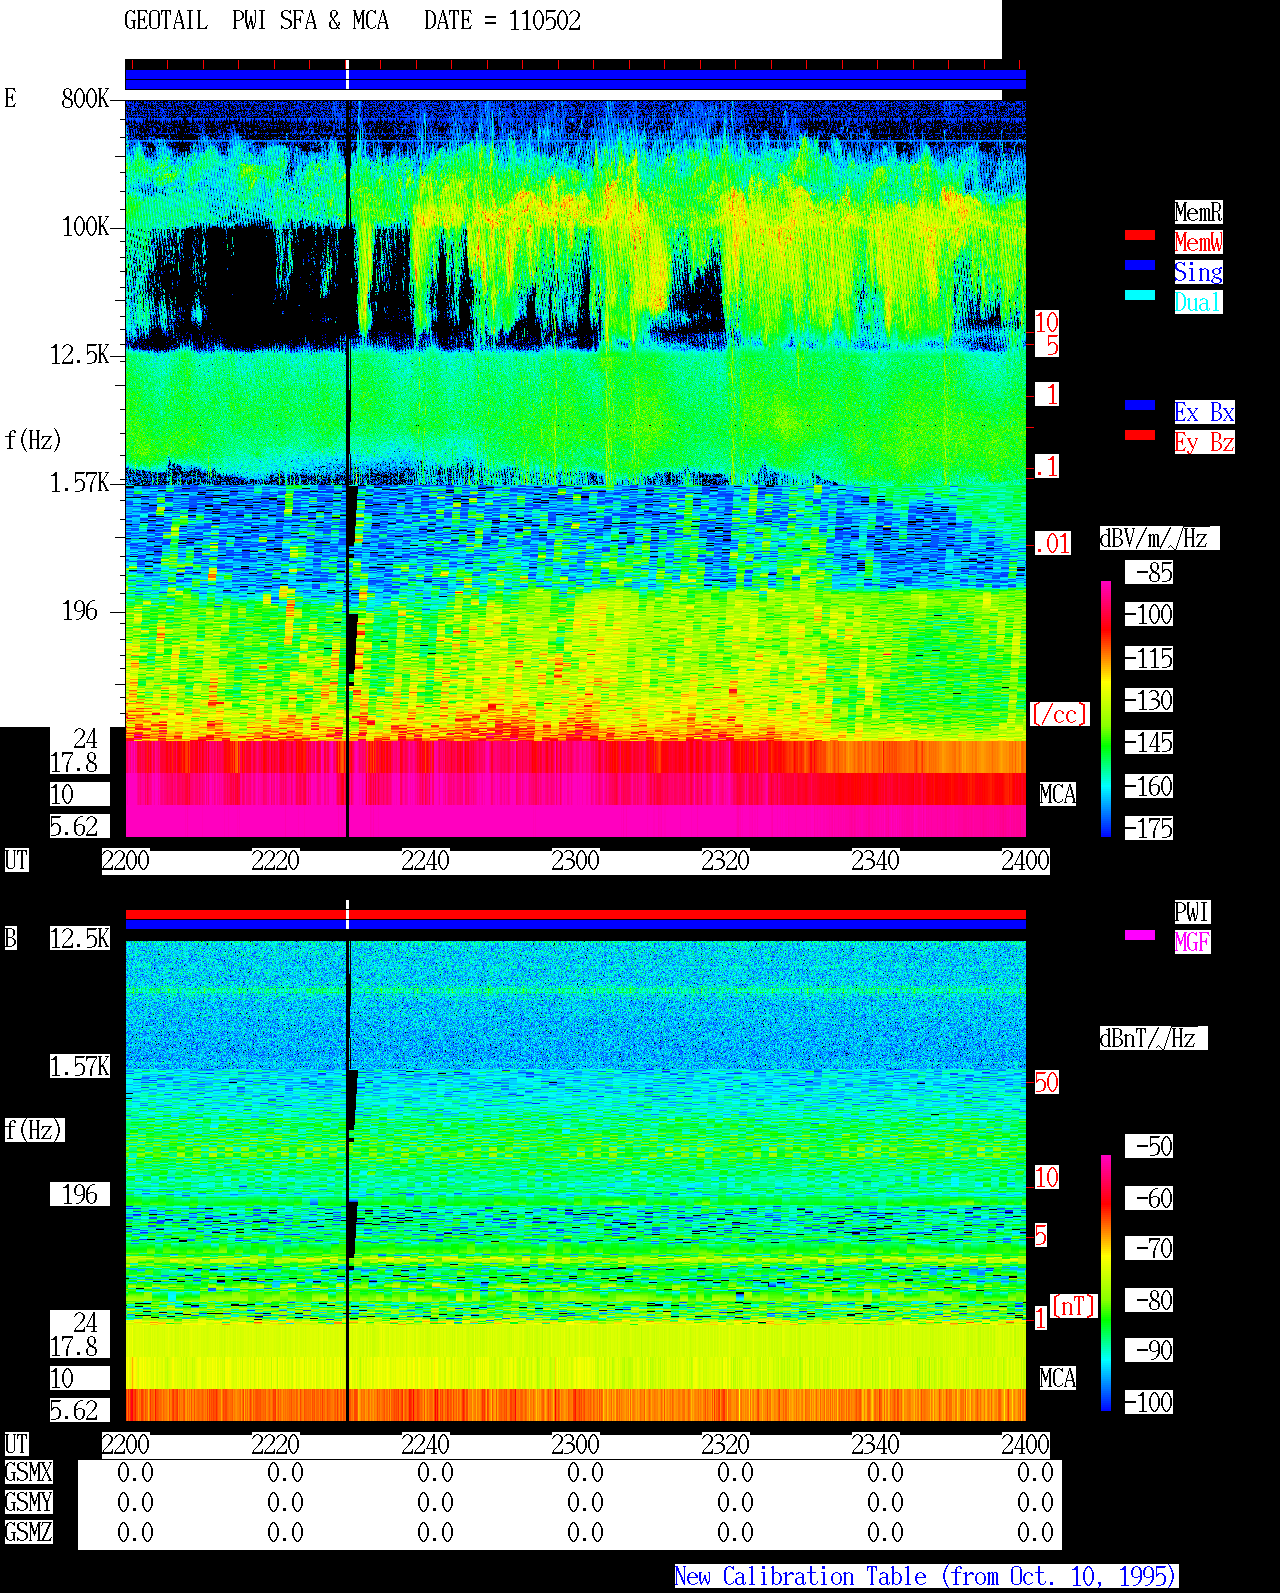Select the MGF legend label
Screen dimensions: 1280x1593
(1192, 942)
